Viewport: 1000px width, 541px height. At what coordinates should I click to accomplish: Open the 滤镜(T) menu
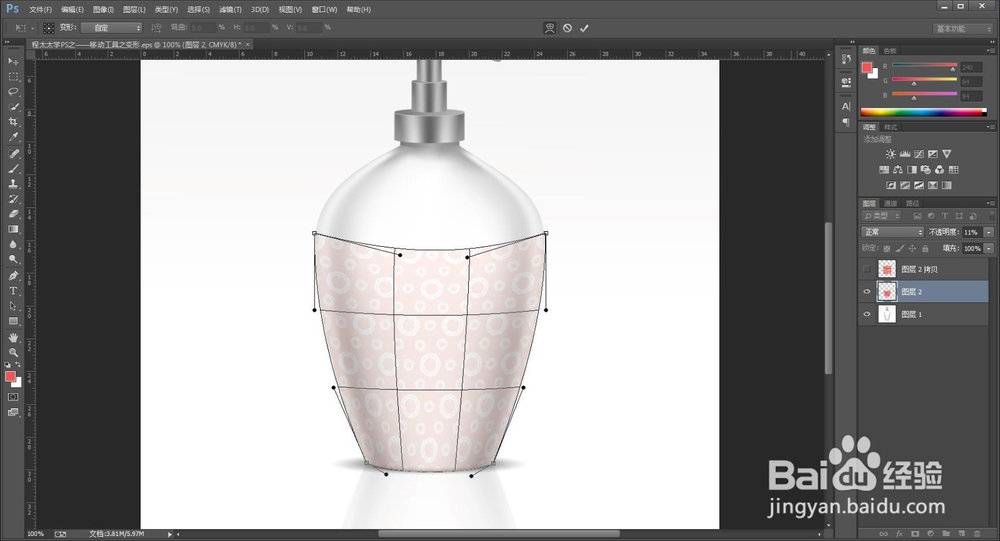pyautogui.click(x=230, y=10)
